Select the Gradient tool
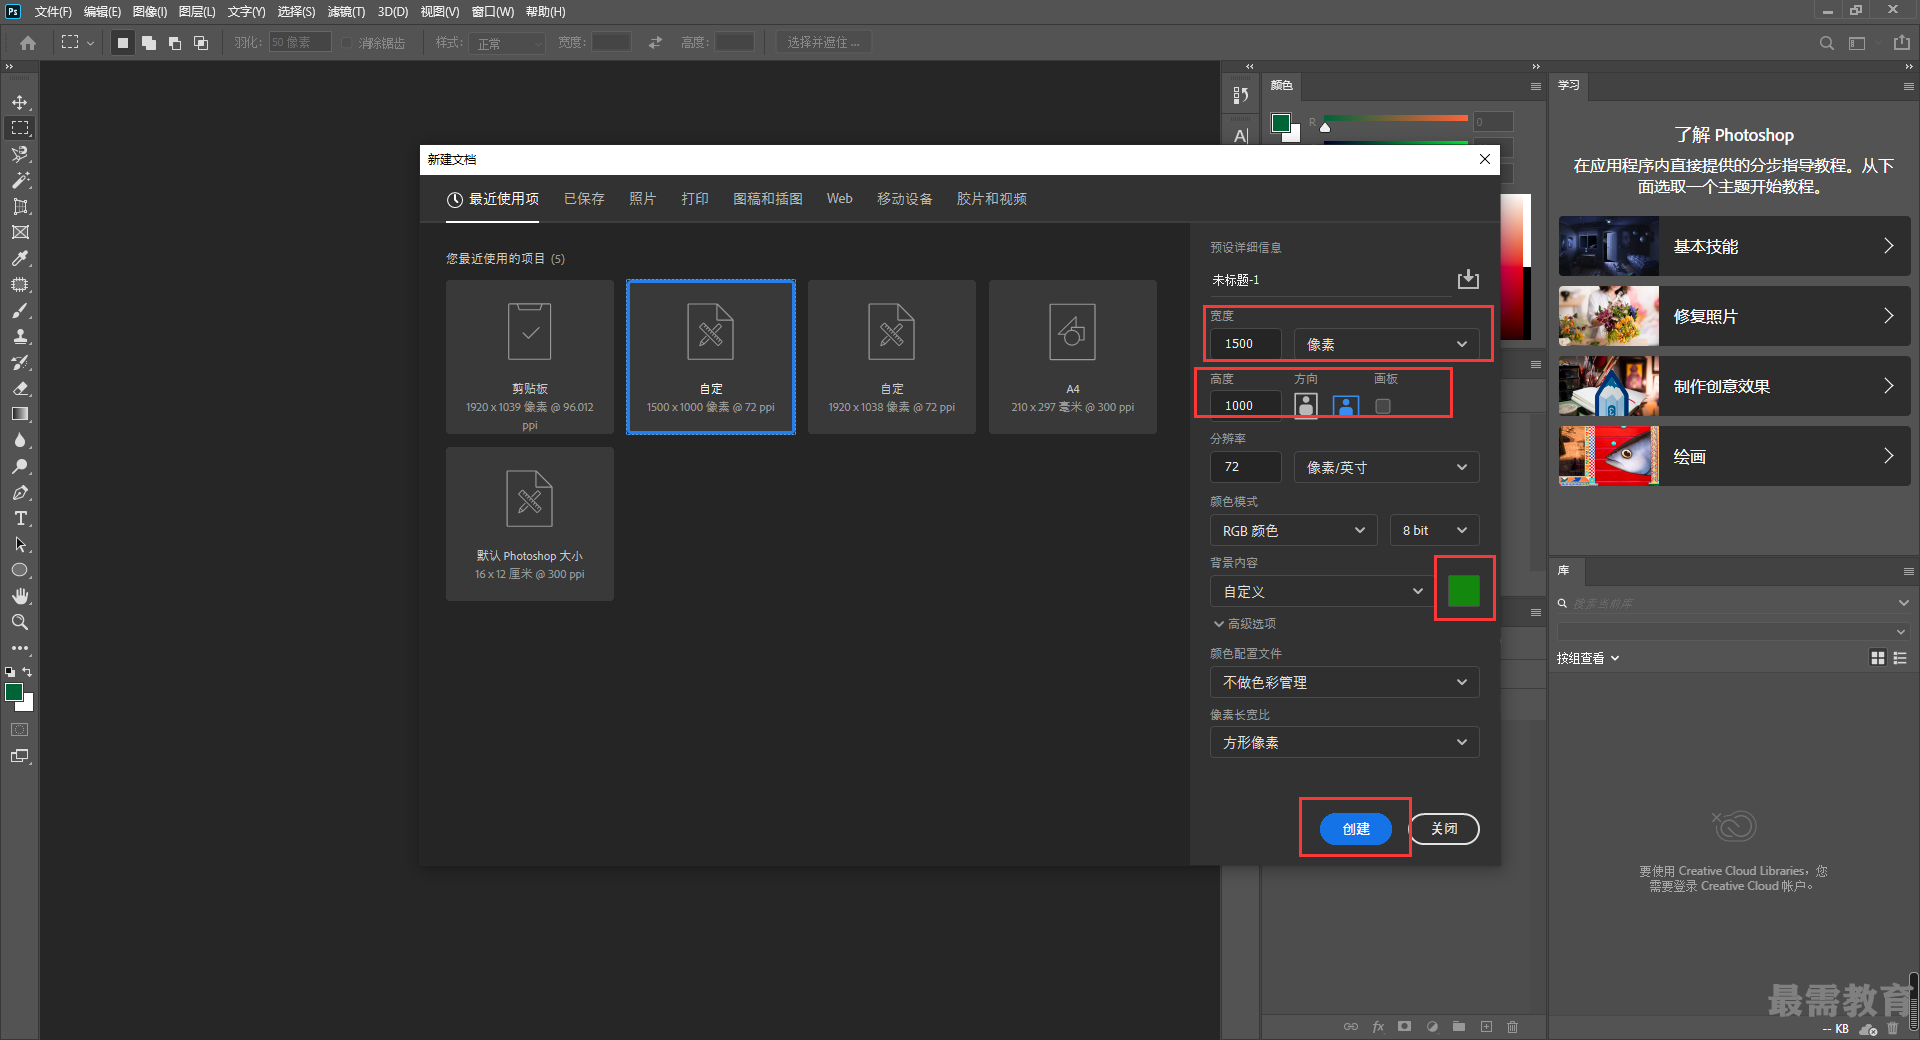 pos(20,414)
